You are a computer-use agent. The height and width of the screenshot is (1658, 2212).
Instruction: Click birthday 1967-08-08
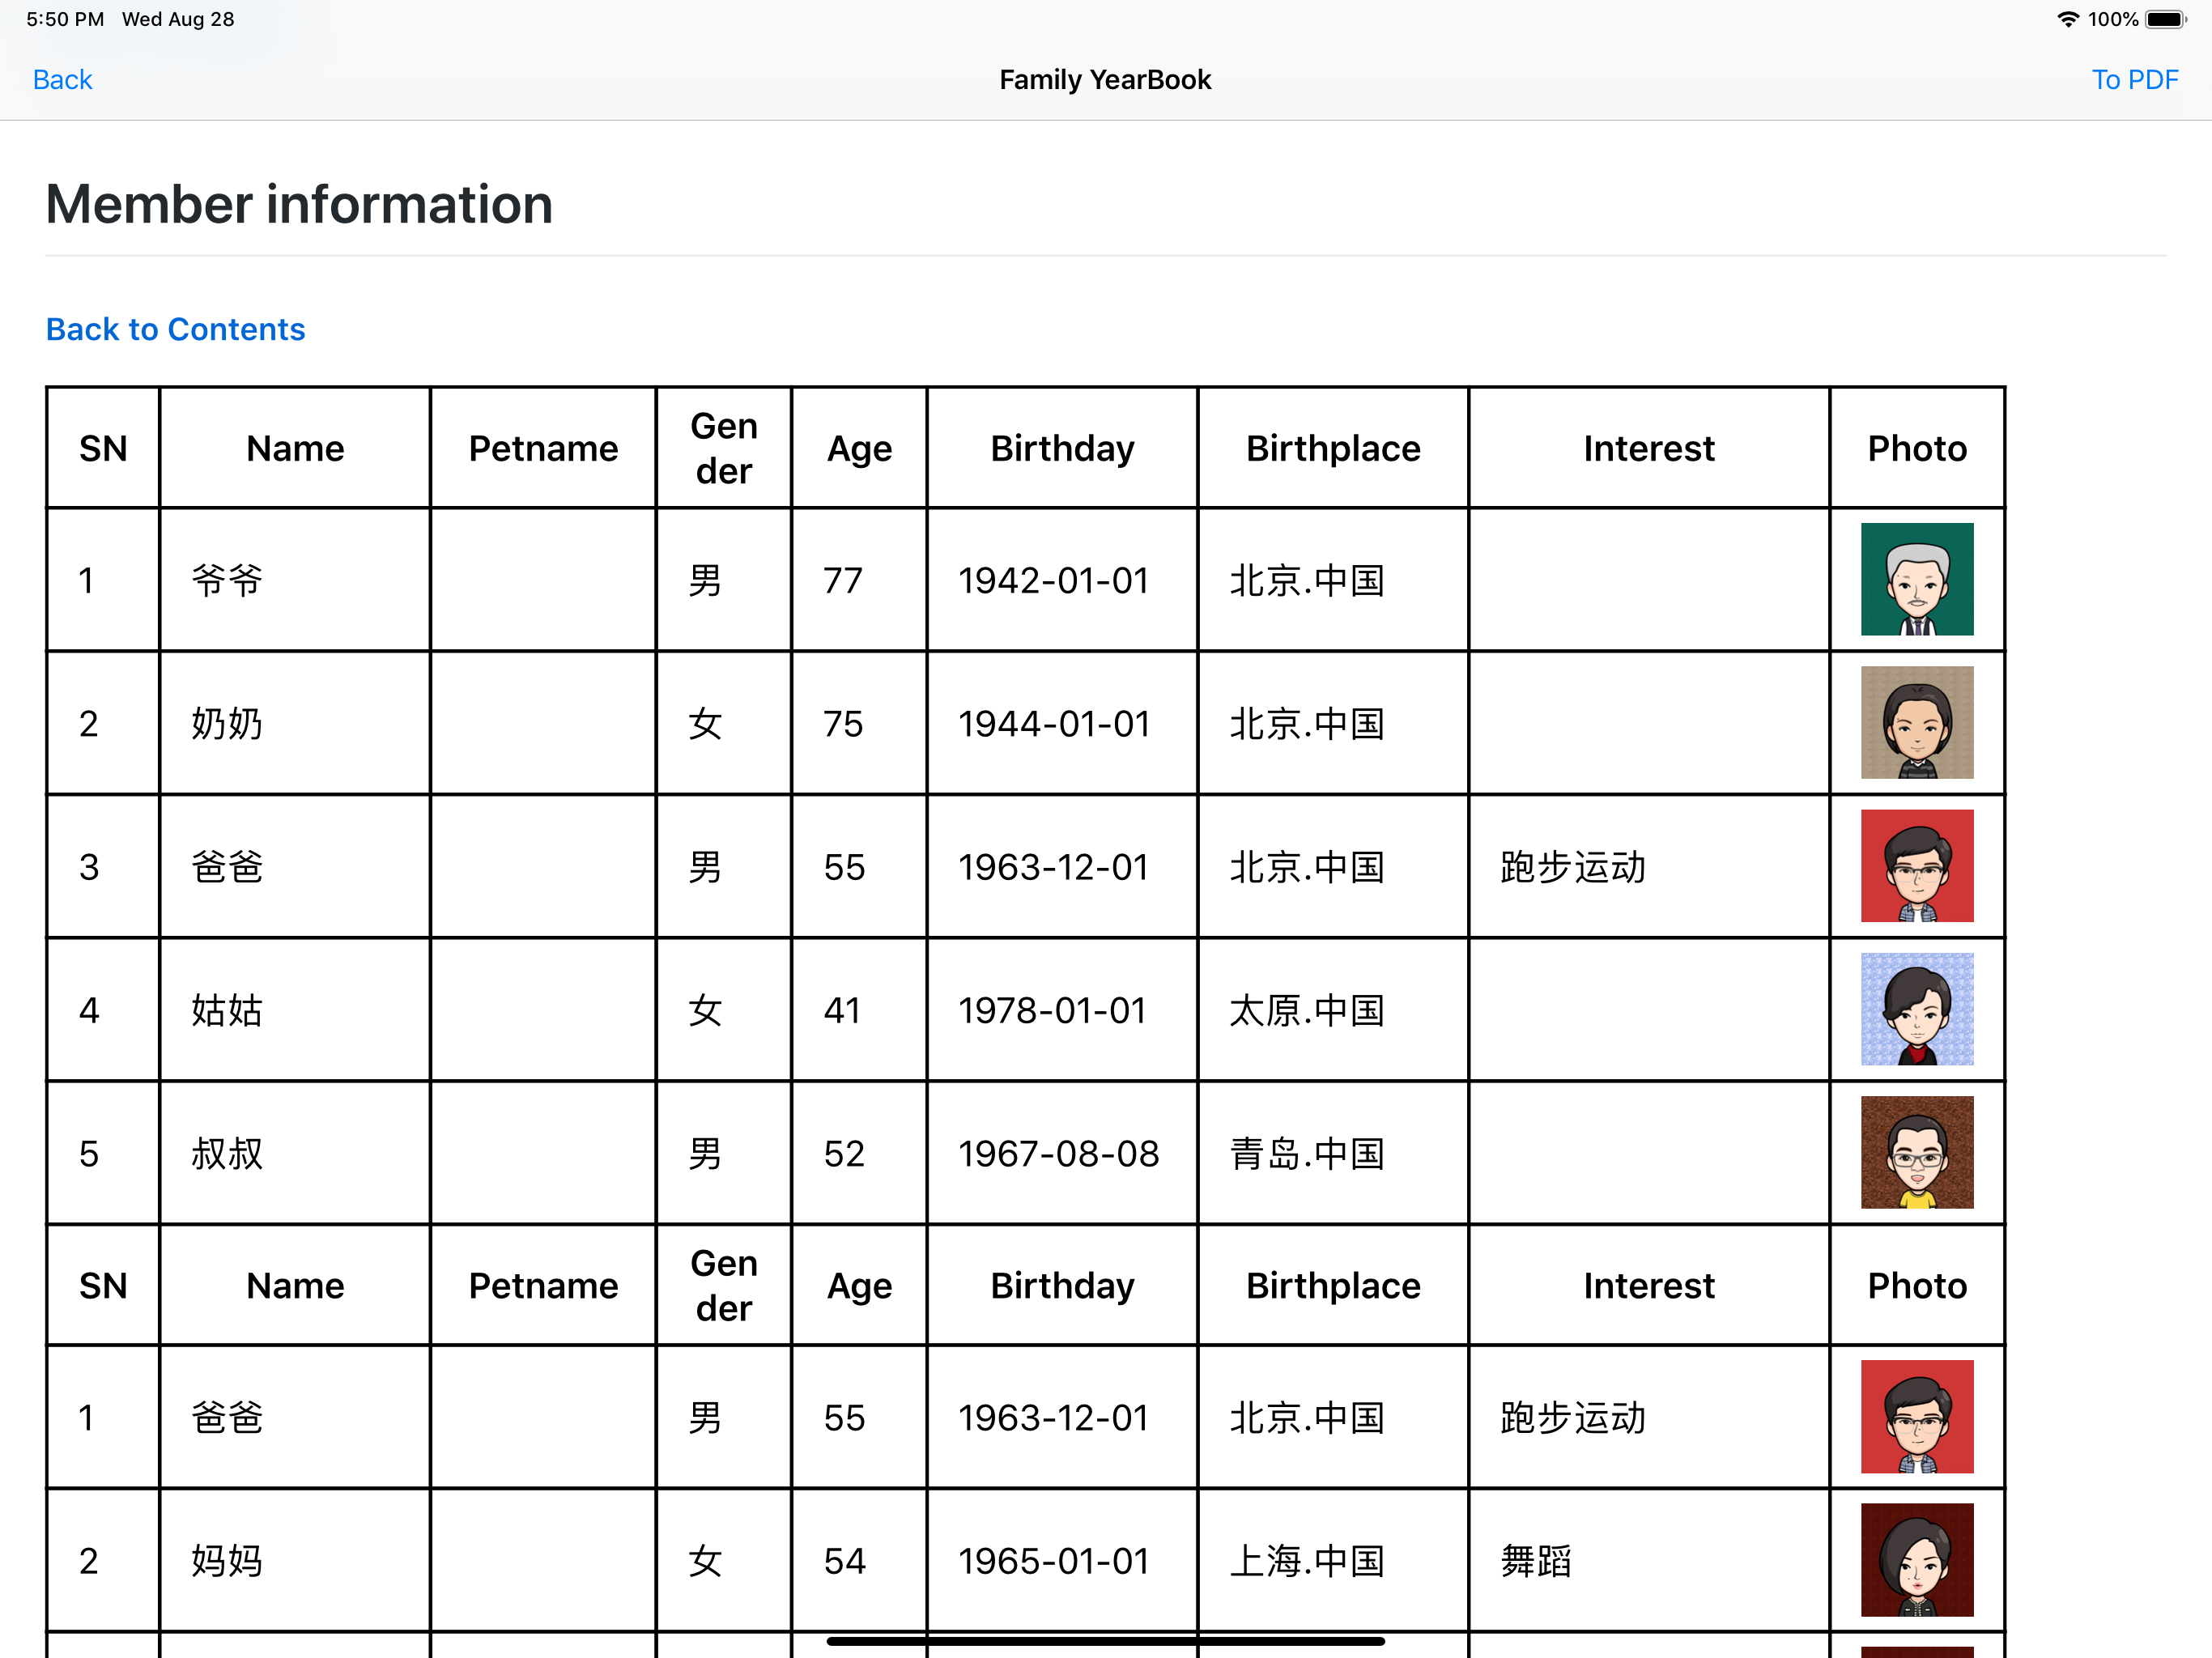[1058, 1153]
